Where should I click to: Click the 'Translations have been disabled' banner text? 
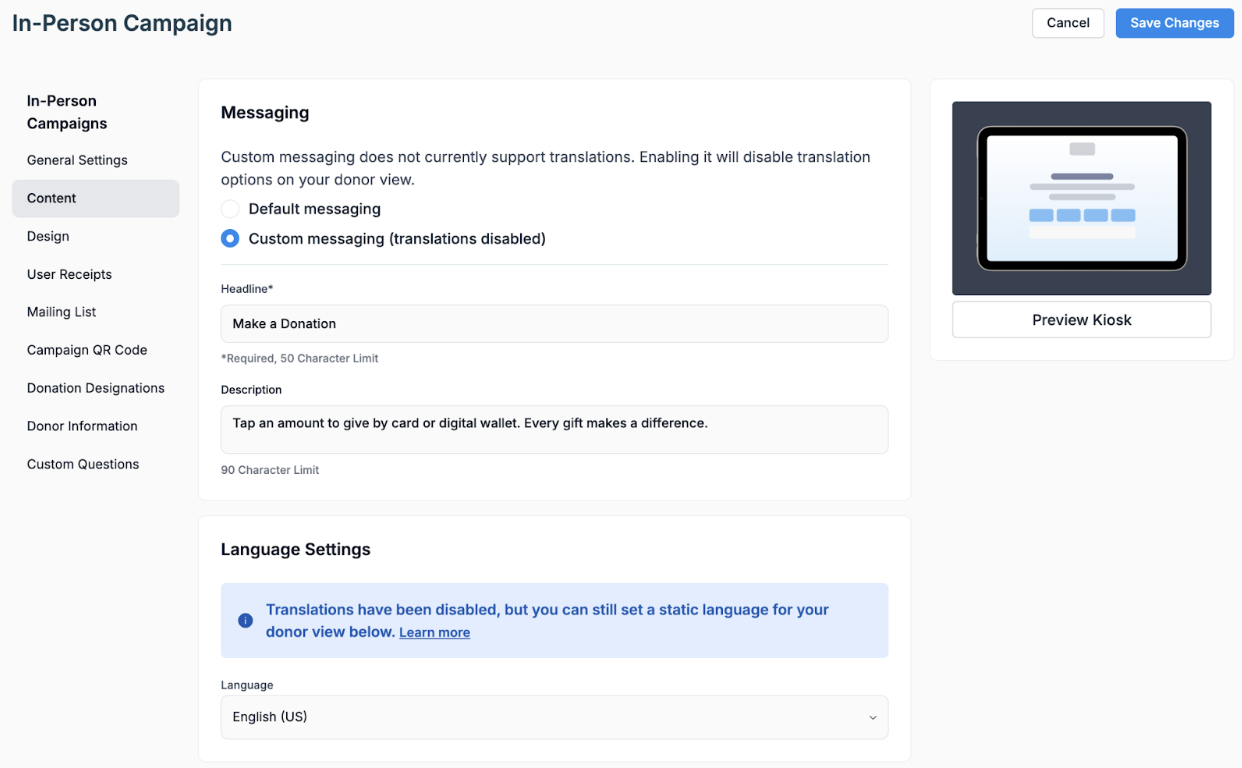pyautogui.click(x=547, y=621)
